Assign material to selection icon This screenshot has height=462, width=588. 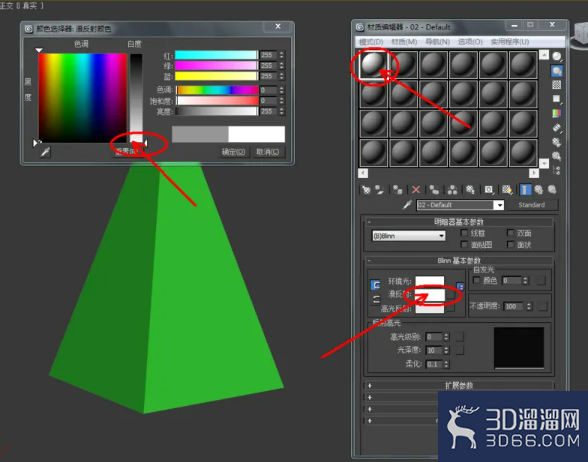click(398, 190)
